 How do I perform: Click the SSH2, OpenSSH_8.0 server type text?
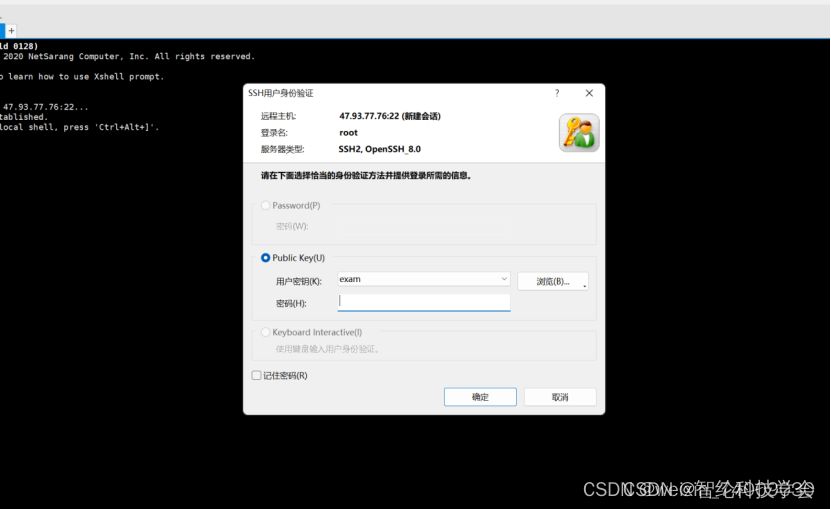[380, 149]
